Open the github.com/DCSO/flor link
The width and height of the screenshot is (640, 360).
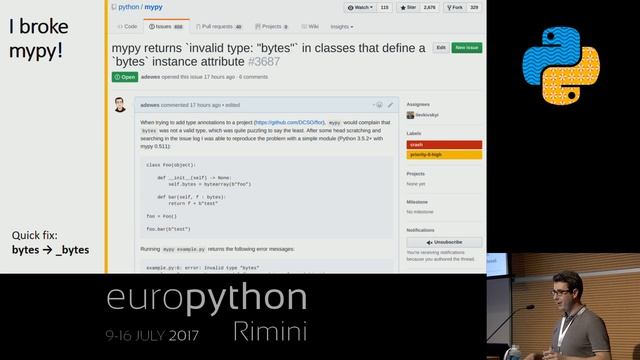[289, 122]
